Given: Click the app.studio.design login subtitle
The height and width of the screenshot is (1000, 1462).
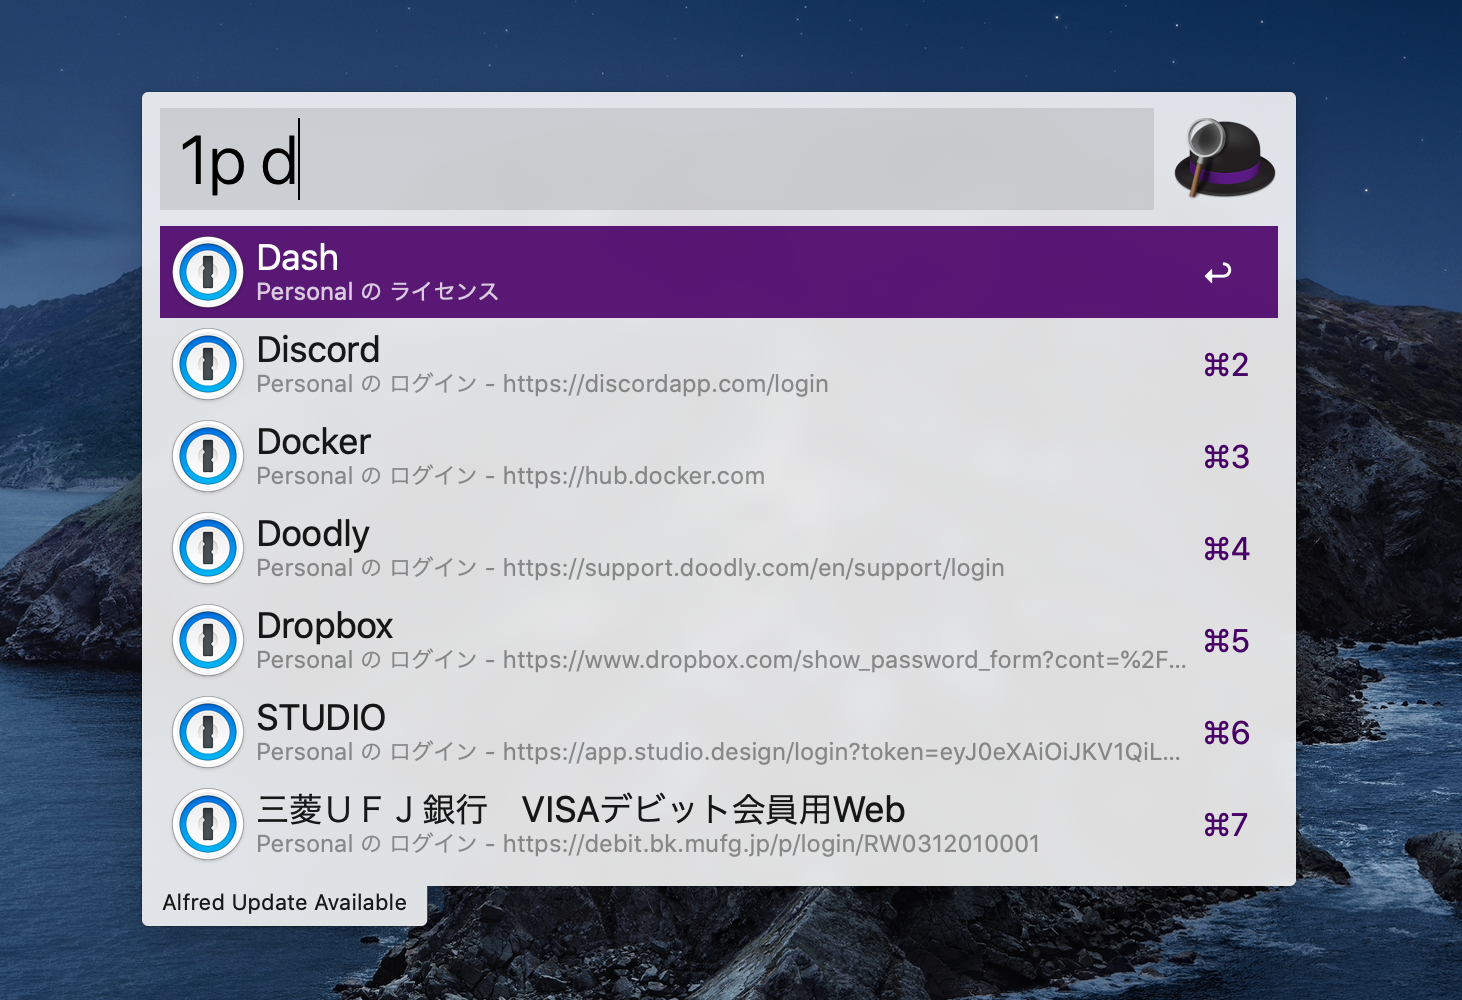Looking at the screenshot, I should coord(719,752).
